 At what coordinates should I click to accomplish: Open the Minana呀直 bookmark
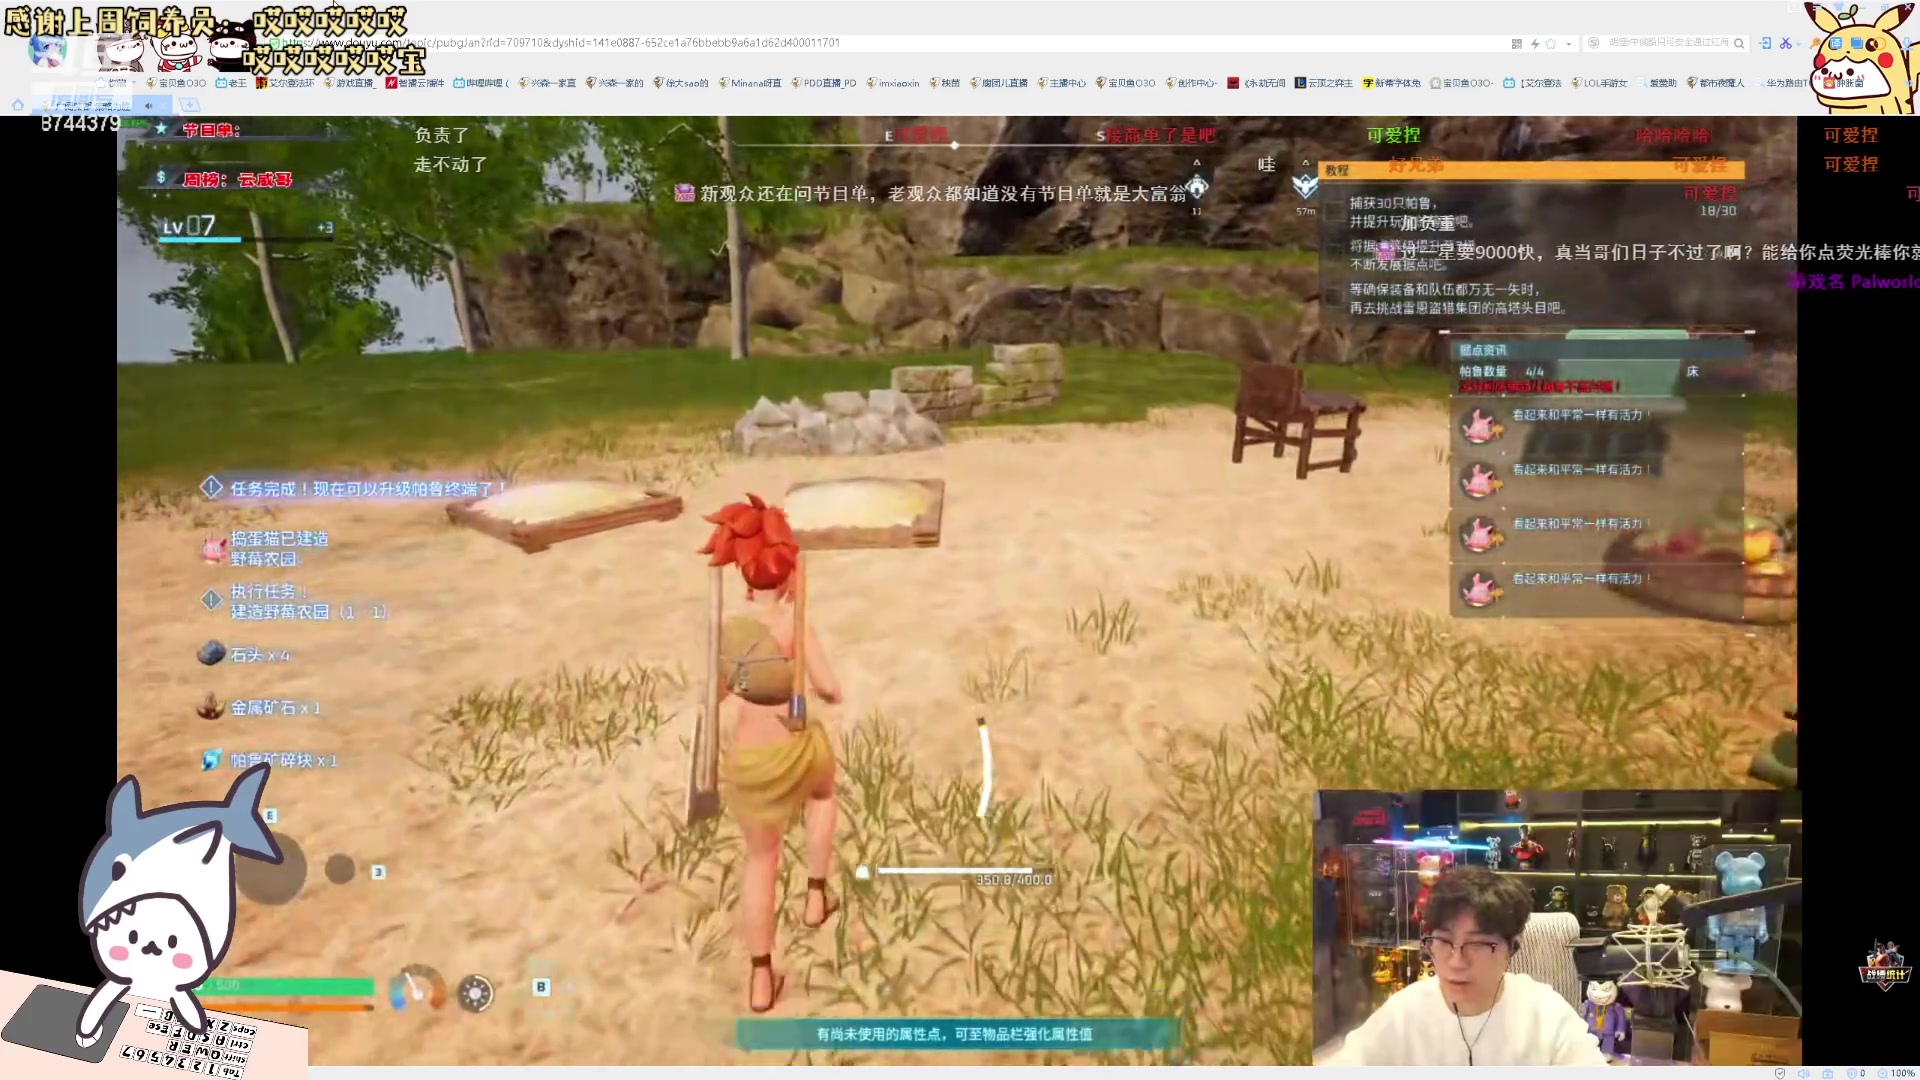(x=750, y=83)
